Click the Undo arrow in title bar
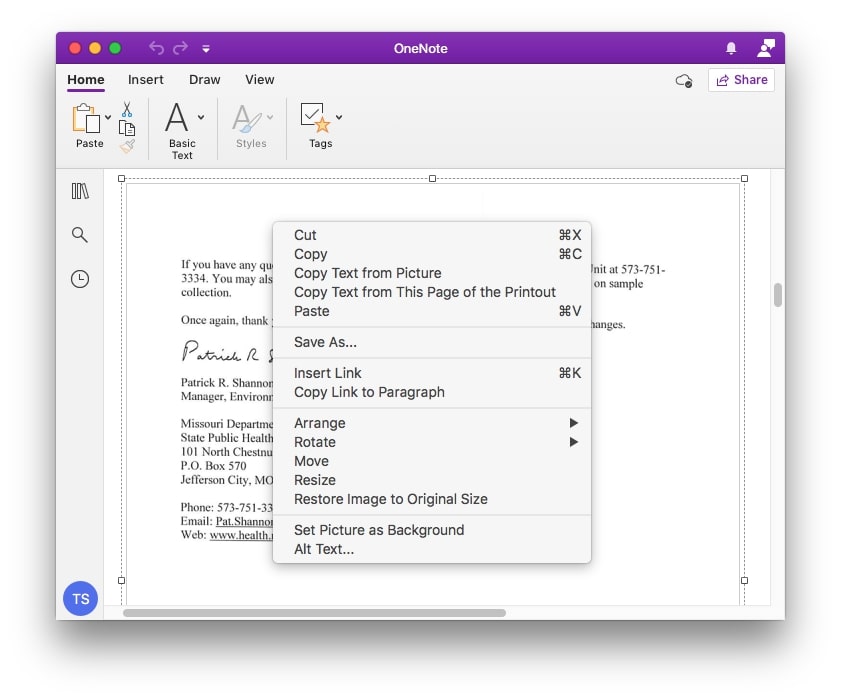Screen dimensions: 841x700 pyautogui.click(x=156, y=48)
